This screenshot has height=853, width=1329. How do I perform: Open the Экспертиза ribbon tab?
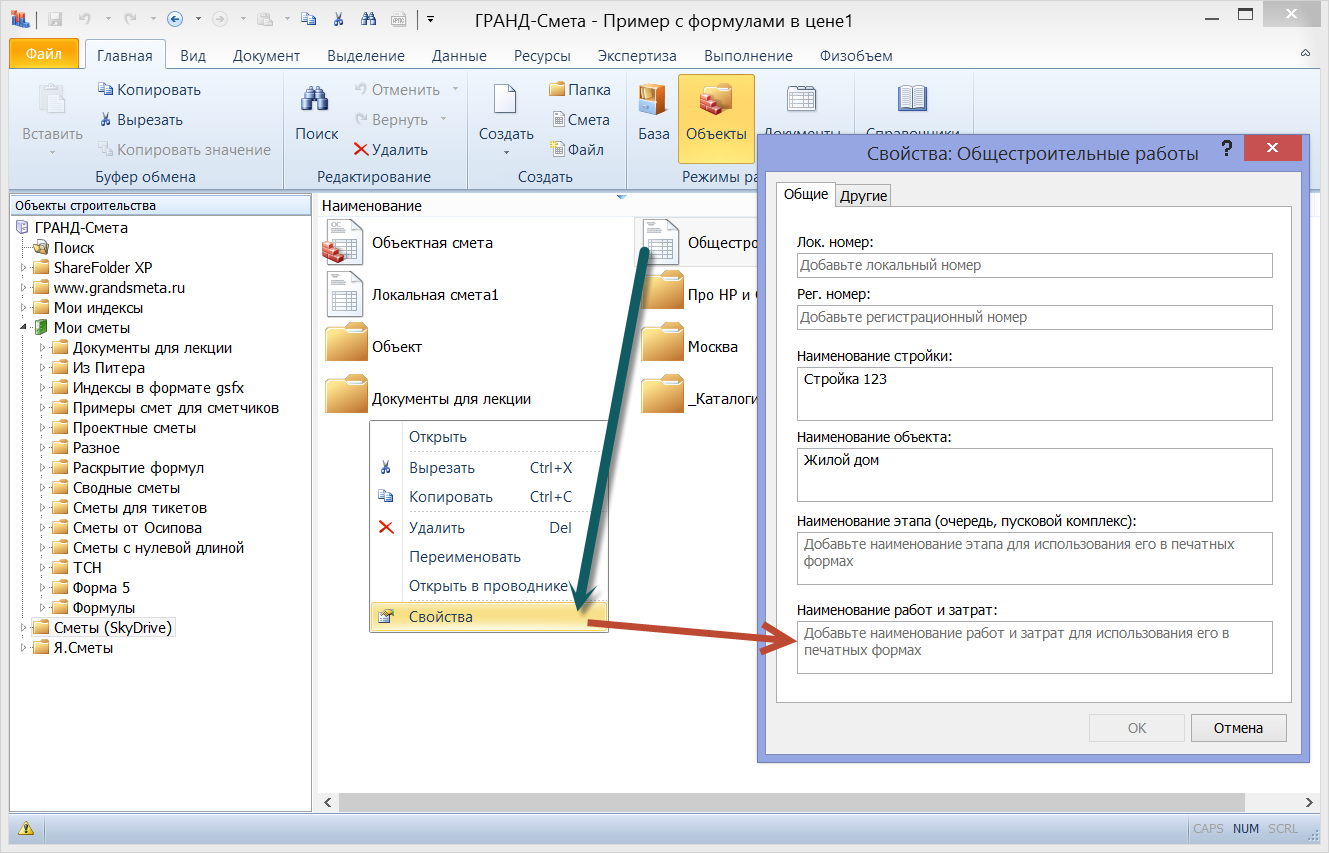coord(637,56)
